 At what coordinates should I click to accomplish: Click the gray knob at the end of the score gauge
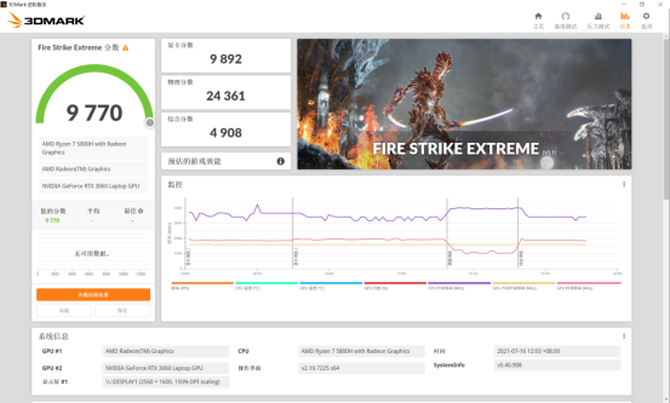tap(150, 123)
